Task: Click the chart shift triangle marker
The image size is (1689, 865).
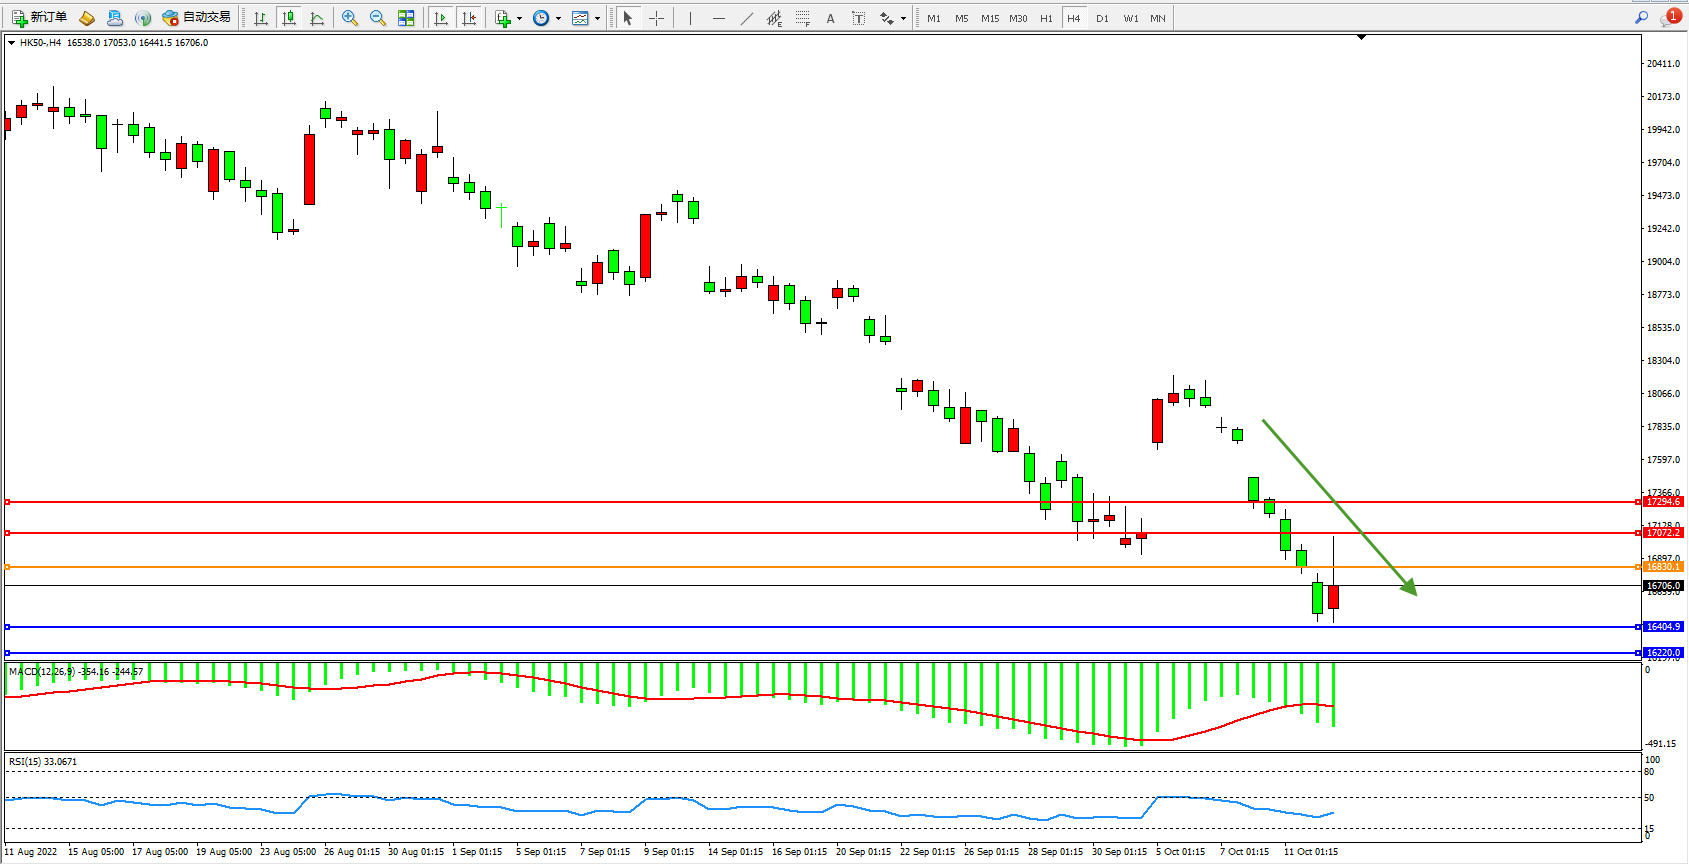Action: click(x=1361, y=37)
